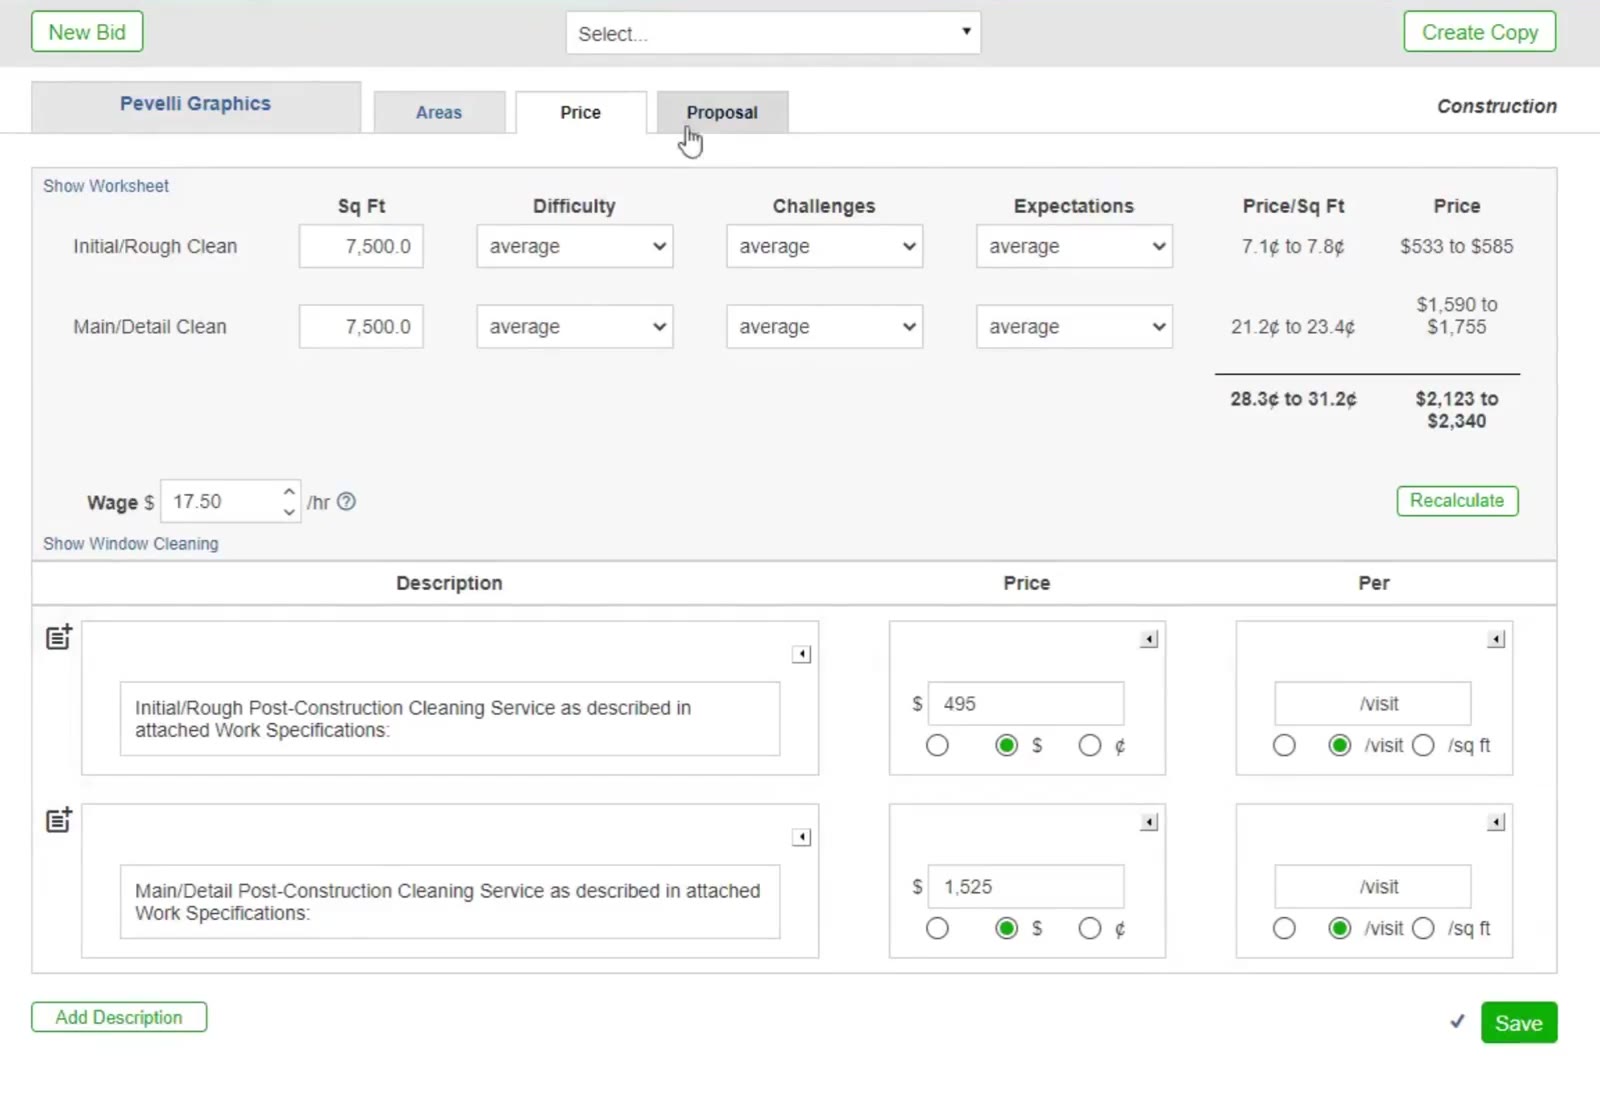Decrease the Wage value with down stepper
Viewport: 1600px width, 1112px height.
pos(289,512)
